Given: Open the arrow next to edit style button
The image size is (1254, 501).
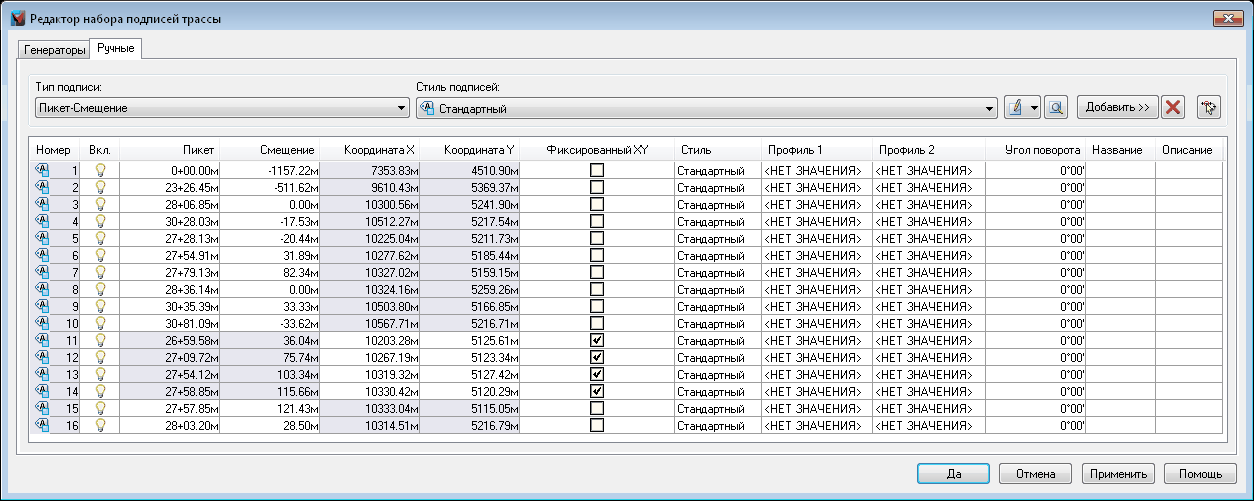Looking at the screenshot, I should pos(1033,107).
